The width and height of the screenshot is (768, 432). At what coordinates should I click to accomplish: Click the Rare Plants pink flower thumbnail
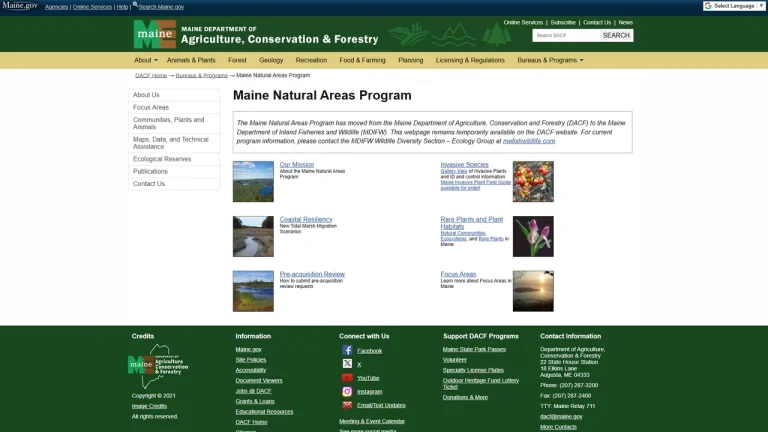(533, 236)
